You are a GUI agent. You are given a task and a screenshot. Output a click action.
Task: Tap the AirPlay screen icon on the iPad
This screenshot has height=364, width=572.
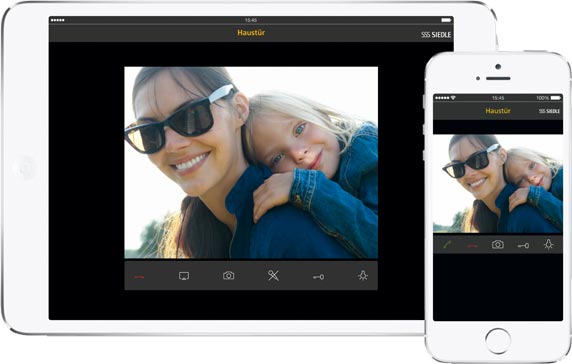[184, 276]
